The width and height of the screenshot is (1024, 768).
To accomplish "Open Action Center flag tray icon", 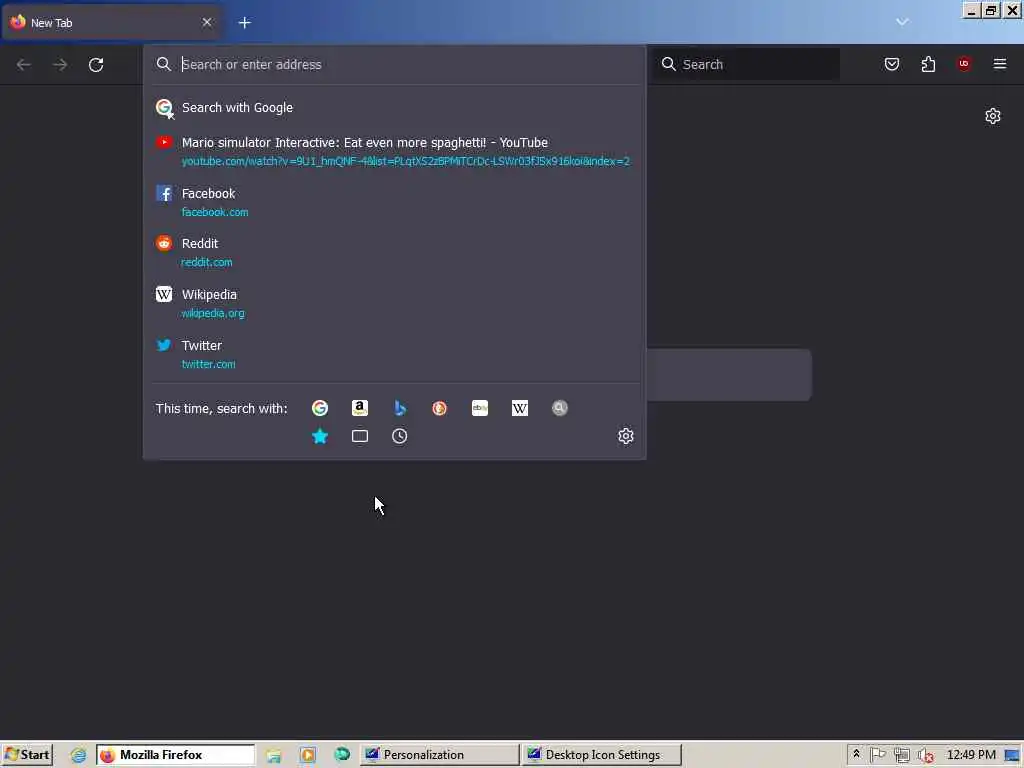I will pos(878,756).
